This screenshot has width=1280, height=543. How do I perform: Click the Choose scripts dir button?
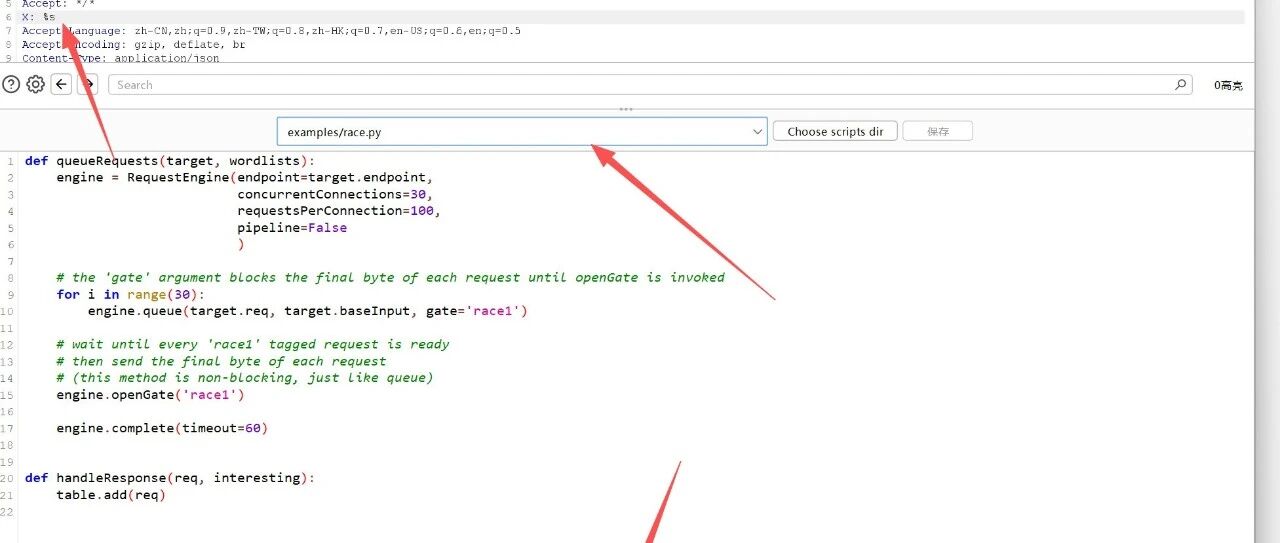(x=835, y=131)
